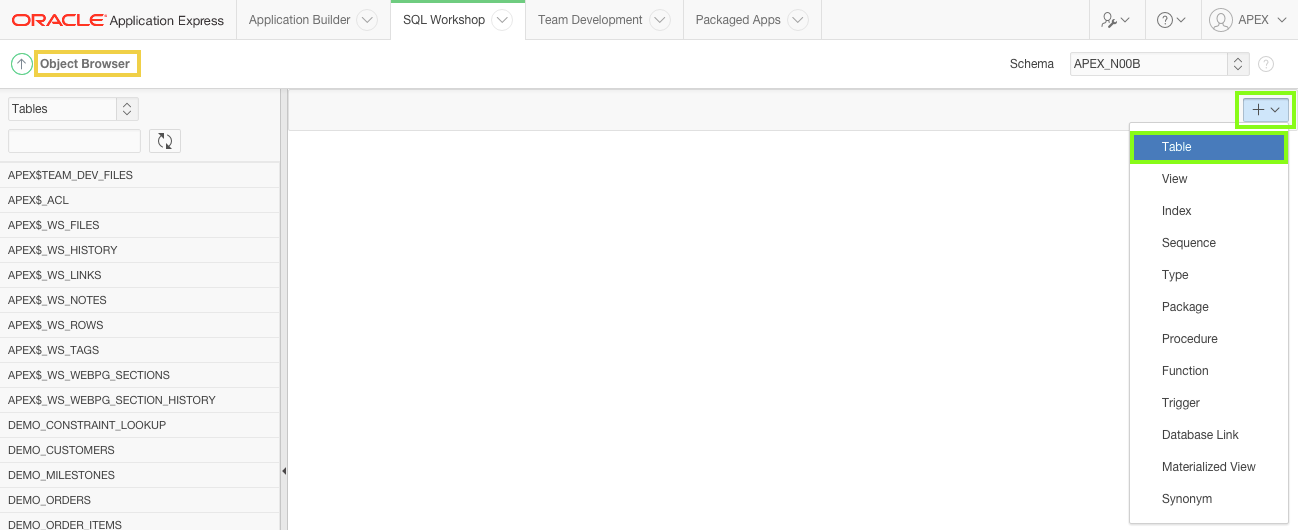Image resolution: width=1298 pixels, height=530 pixels.
Task: Choose Materialized View from the create menu
Action: [1208, 467]
